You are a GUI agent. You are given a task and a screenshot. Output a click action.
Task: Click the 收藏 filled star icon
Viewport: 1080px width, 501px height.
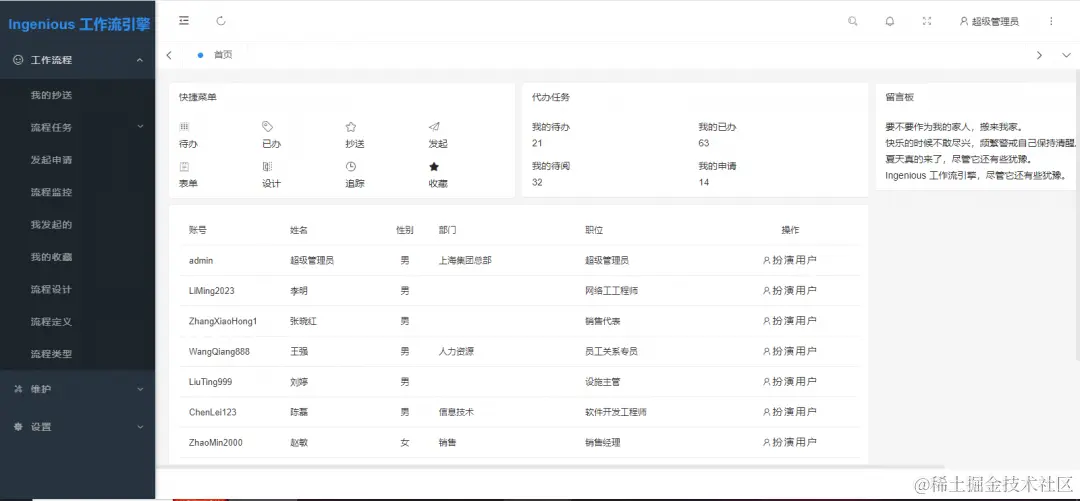(434, 166)
